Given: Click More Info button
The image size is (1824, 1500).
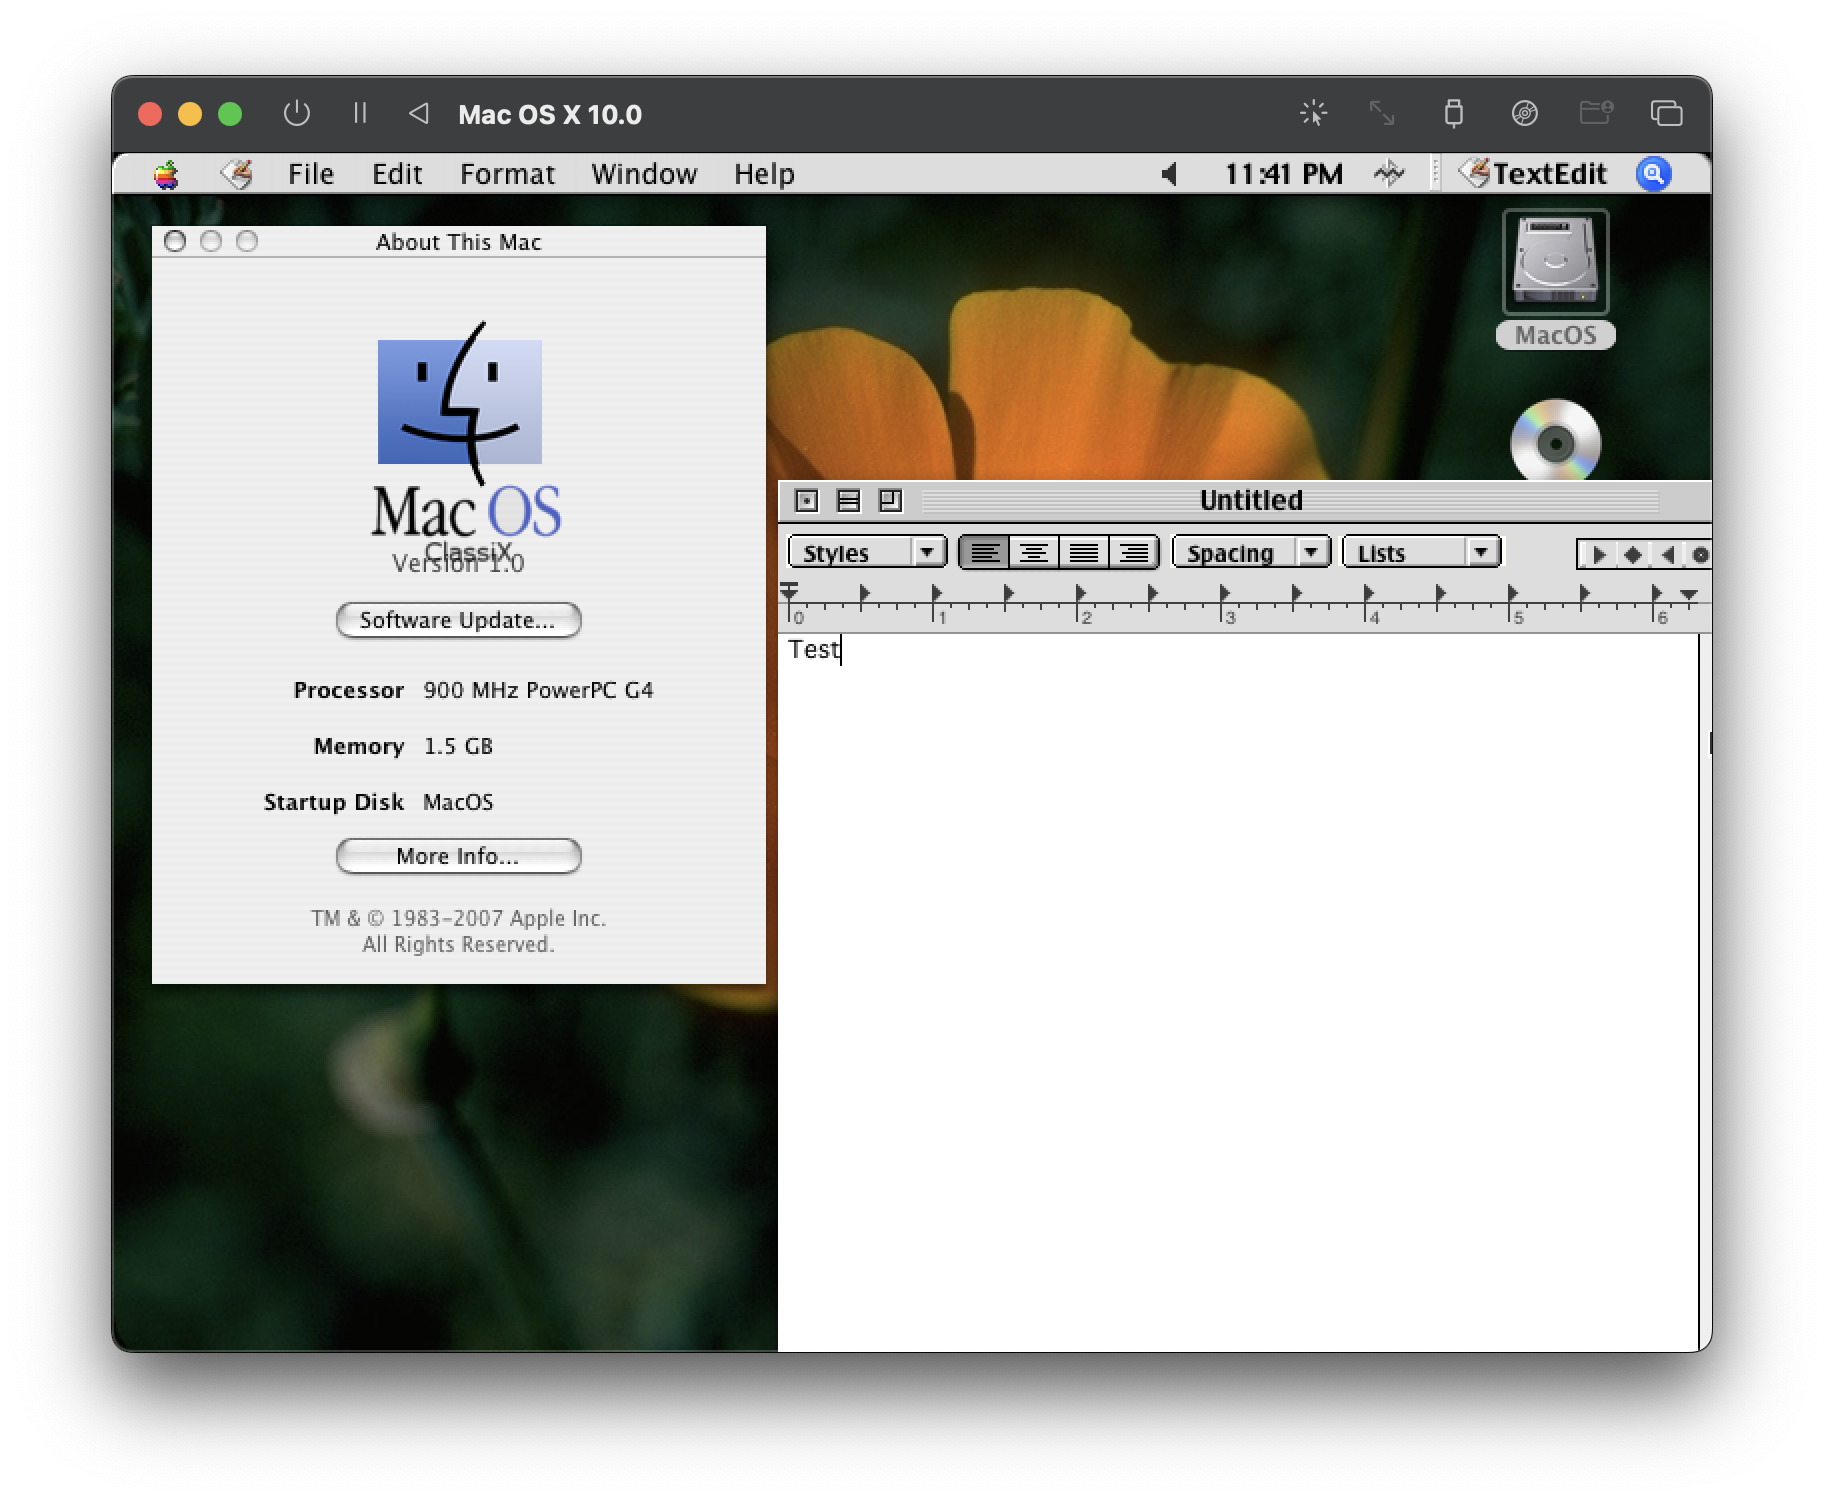Looking at the screenshot, I should (x=458, y=856).
